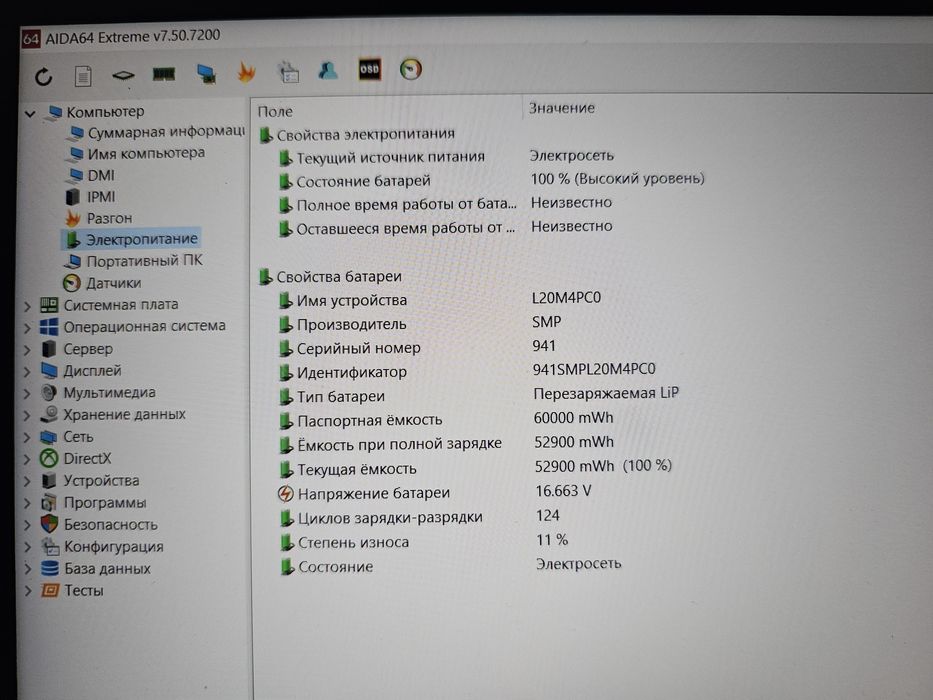The image size is (933, 700).
Task: Select the DMI tree item
Action: [x=91, y=175]
